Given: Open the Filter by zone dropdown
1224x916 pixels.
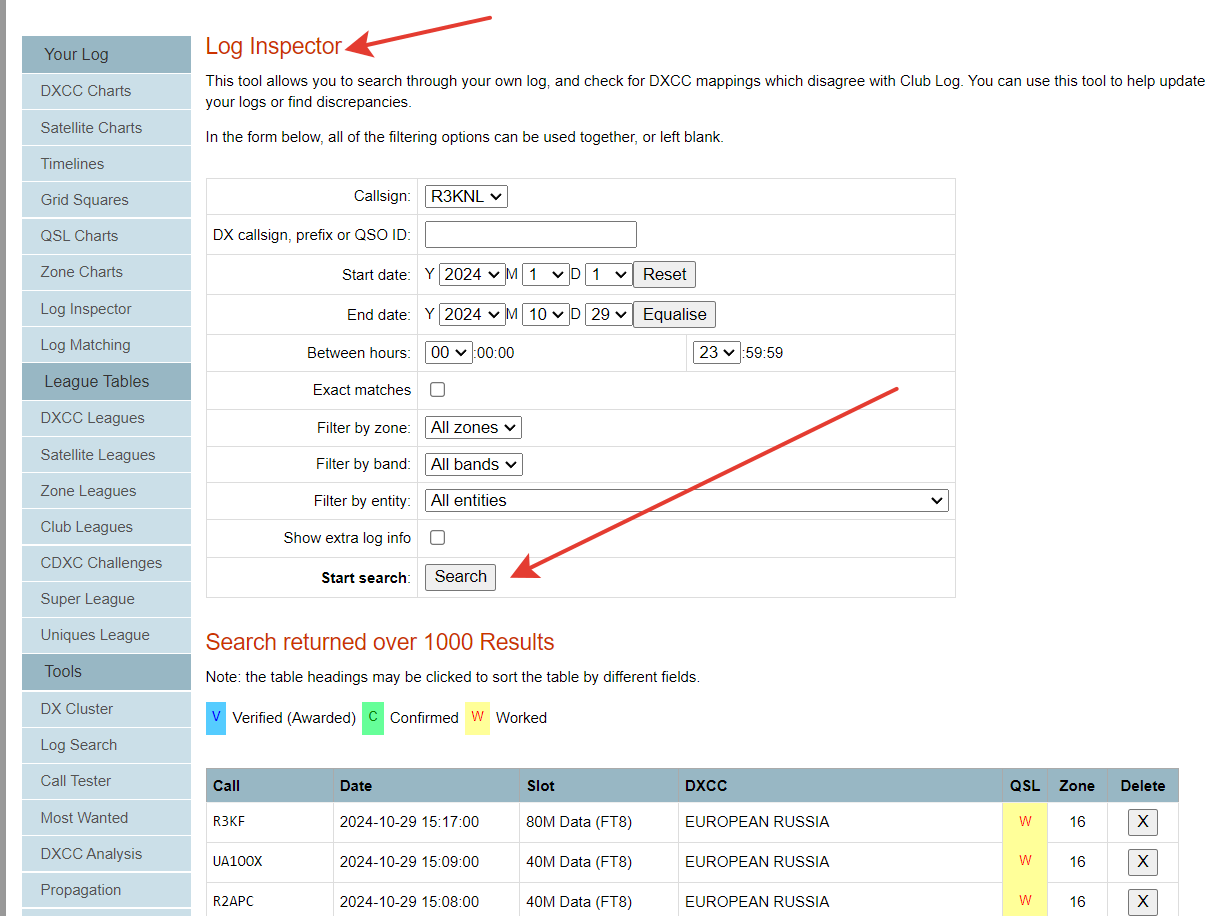Looking at the screenshot, I should pyautogui.click(x=473, y=427).
